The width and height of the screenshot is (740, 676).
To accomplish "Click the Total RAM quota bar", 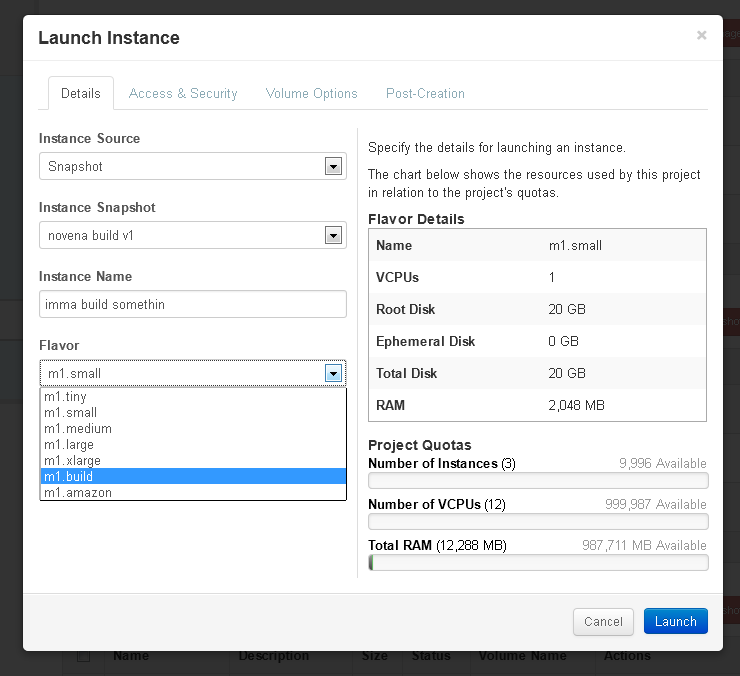I will pyautogui.click(x=538, y=563).
